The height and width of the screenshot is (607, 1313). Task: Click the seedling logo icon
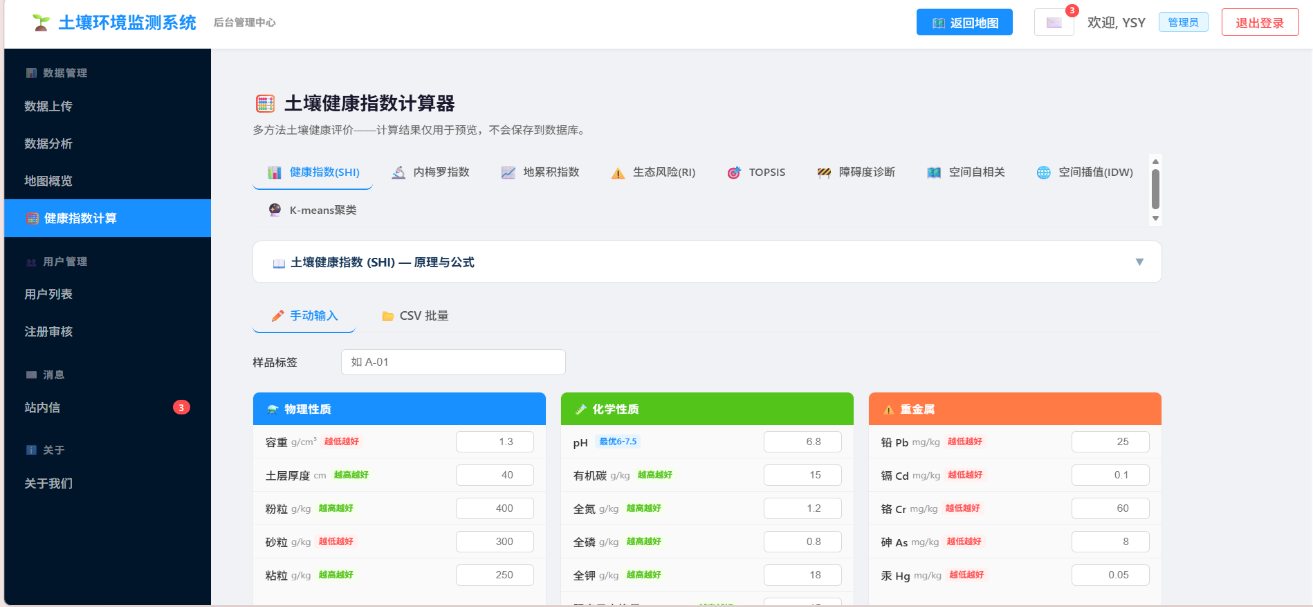pos(40,22)
